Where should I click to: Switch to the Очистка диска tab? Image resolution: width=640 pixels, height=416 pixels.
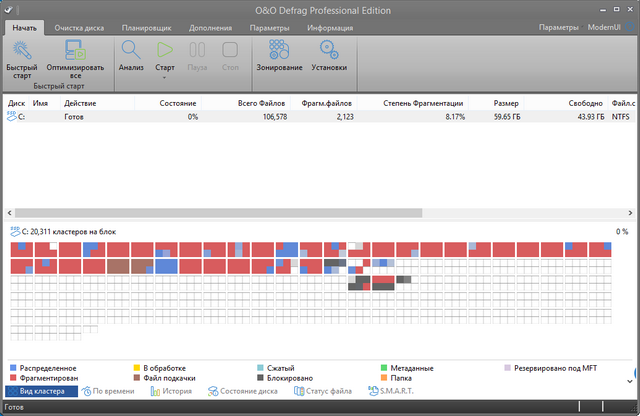coord(81,28)
